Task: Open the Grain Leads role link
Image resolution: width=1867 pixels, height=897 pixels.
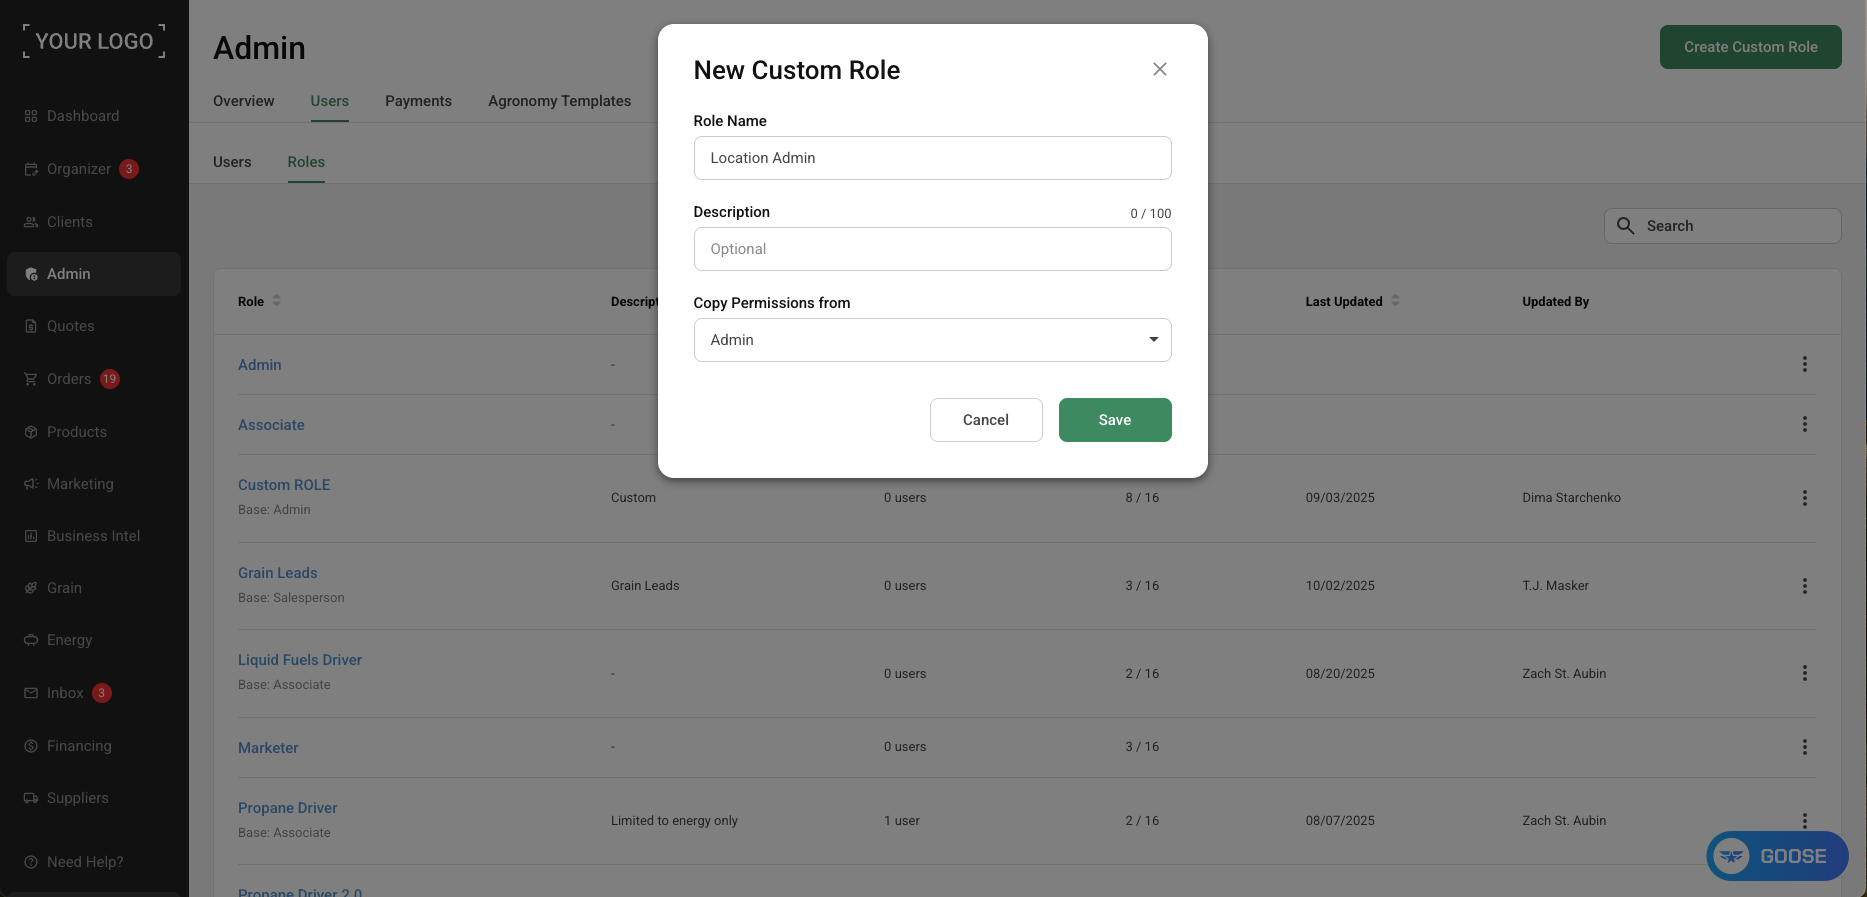Action: click(278, 573)
